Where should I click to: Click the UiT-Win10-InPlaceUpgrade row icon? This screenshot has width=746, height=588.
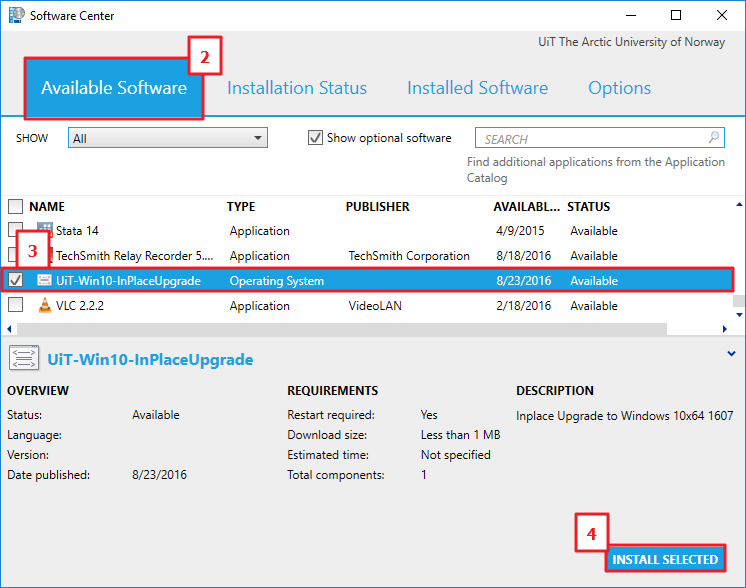tap(44, 281)
